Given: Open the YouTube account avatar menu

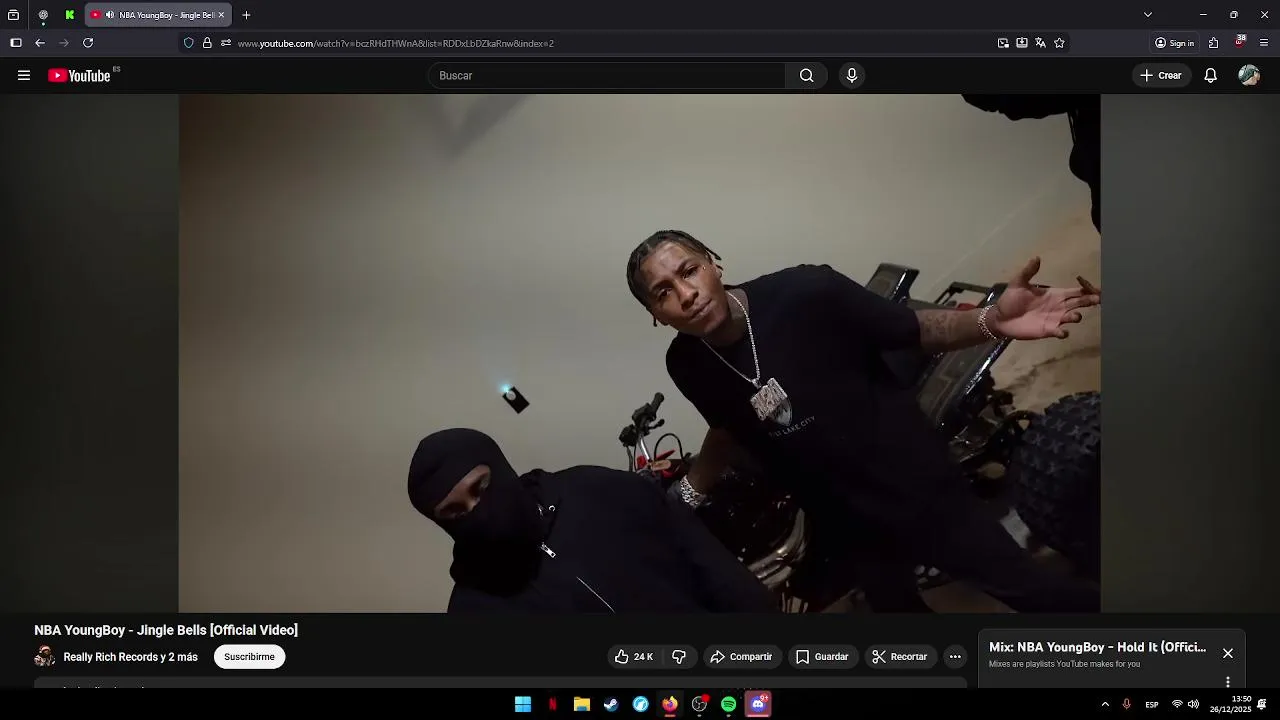Looking at the screenshot, I should [x=1249, y=75].
